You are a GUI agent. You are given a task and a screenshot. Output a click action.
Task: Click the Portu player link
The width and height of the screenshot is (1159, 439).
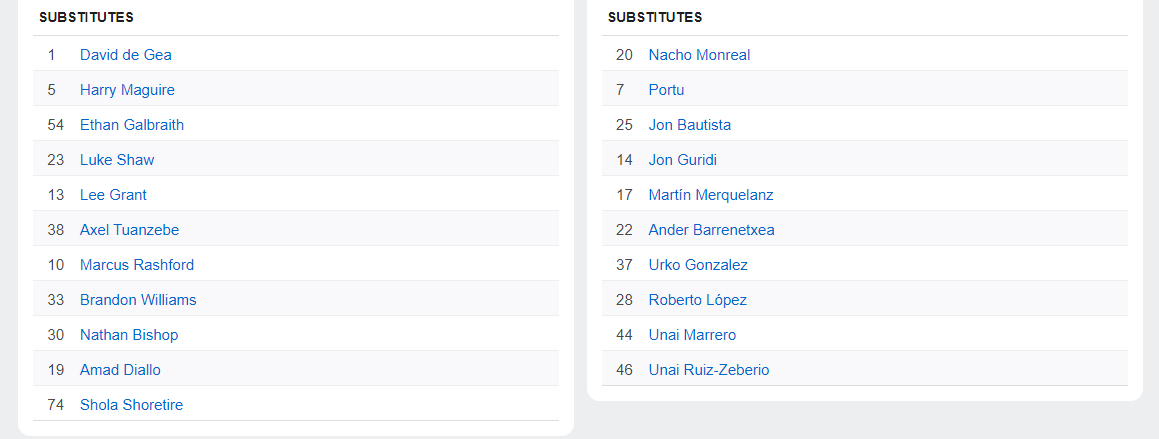point(666,90)
